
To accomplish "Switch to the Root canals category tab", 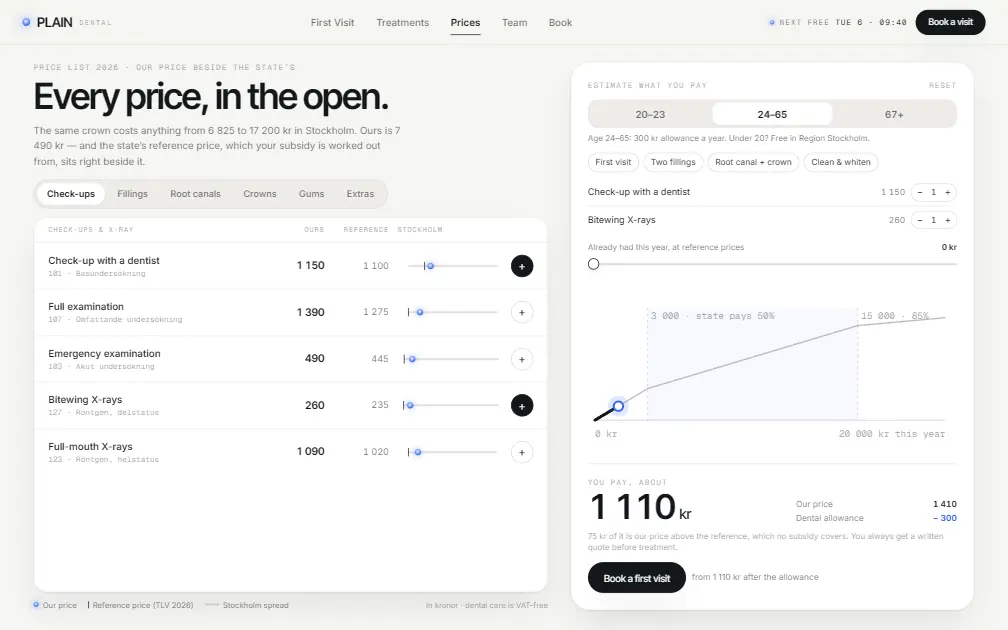I will (195, 194).
